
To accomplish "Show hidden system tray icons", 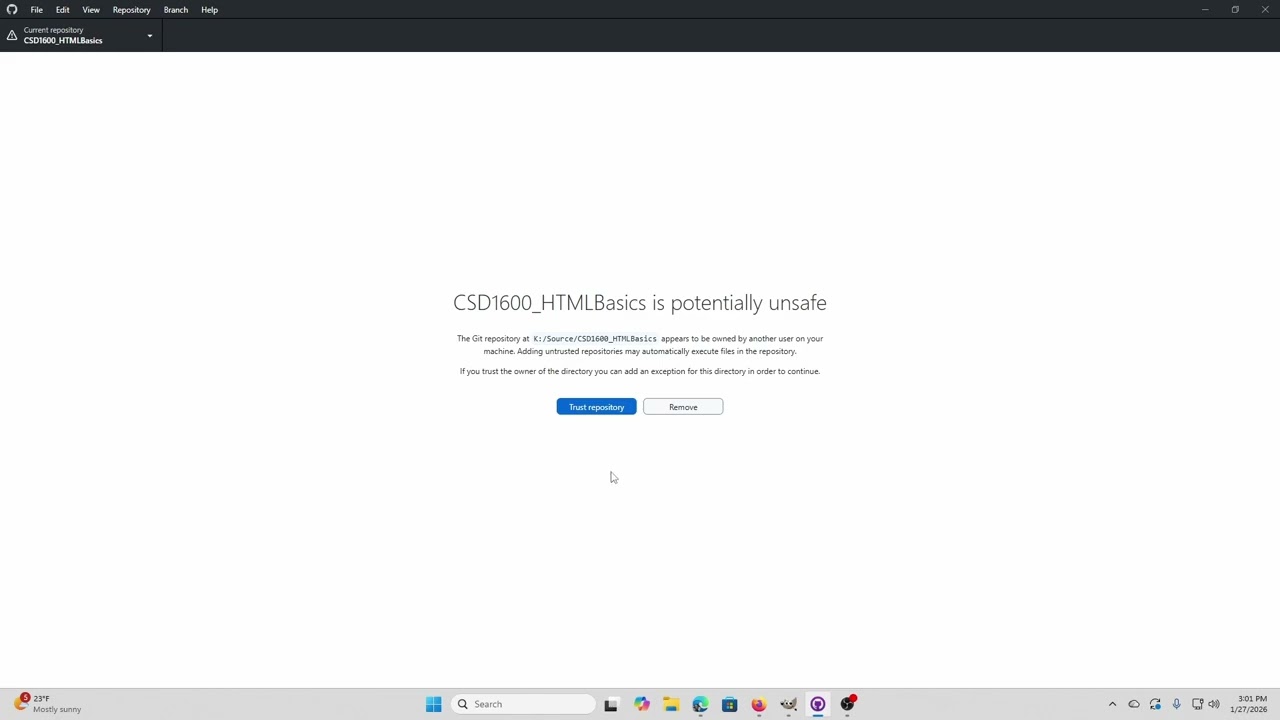I will click(1112, 704).
